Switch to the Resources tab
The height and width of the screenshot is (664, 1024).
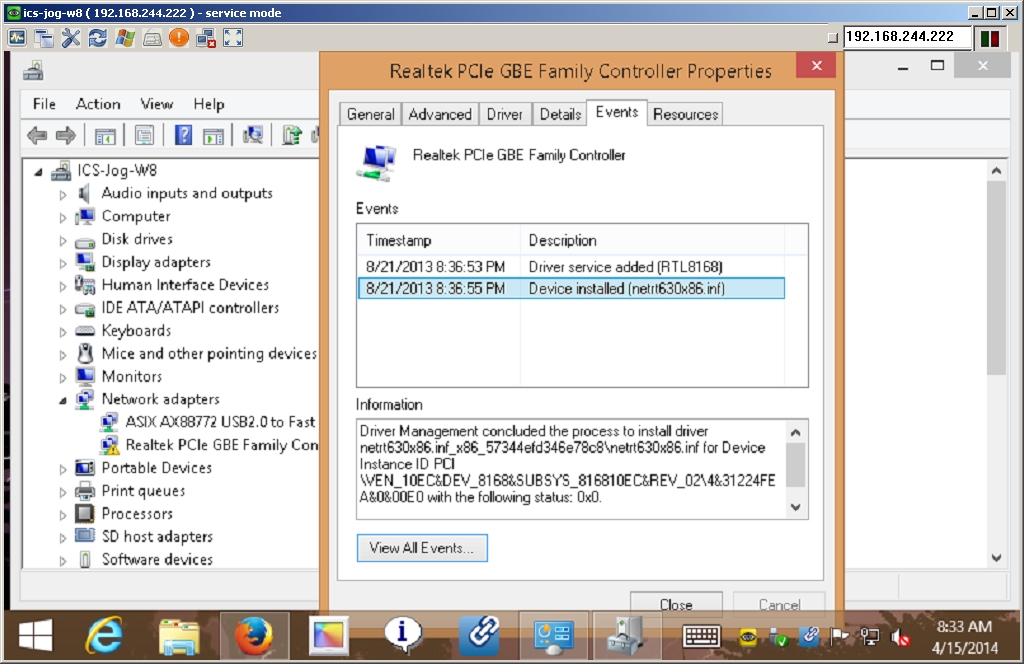[x=686, y=114]
